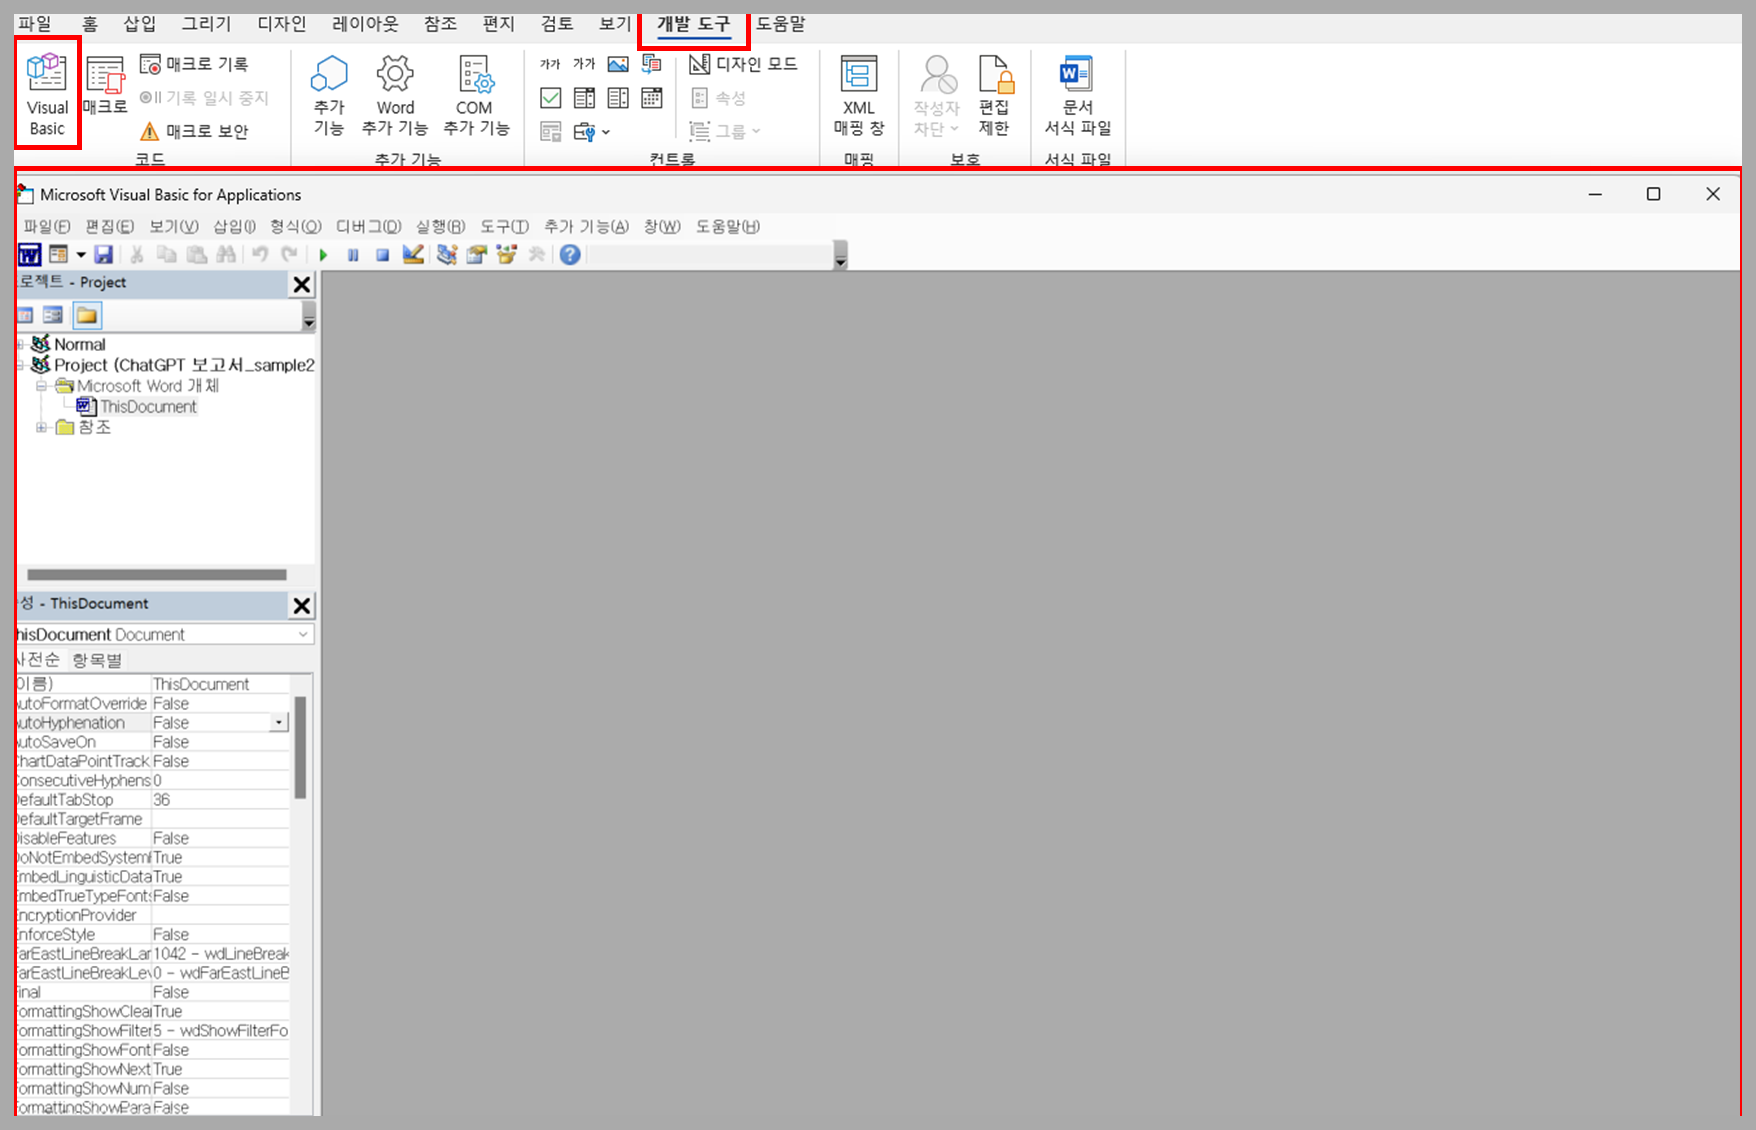
Task: Open the 삽입(I) menu in VBA editor
Action: click(234, 227)
